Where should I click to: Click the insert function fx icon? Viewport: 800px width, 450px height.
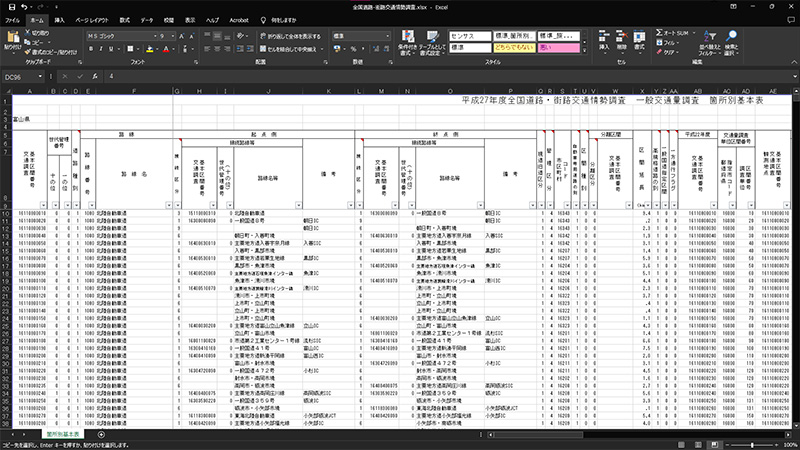tap(97, 76)
